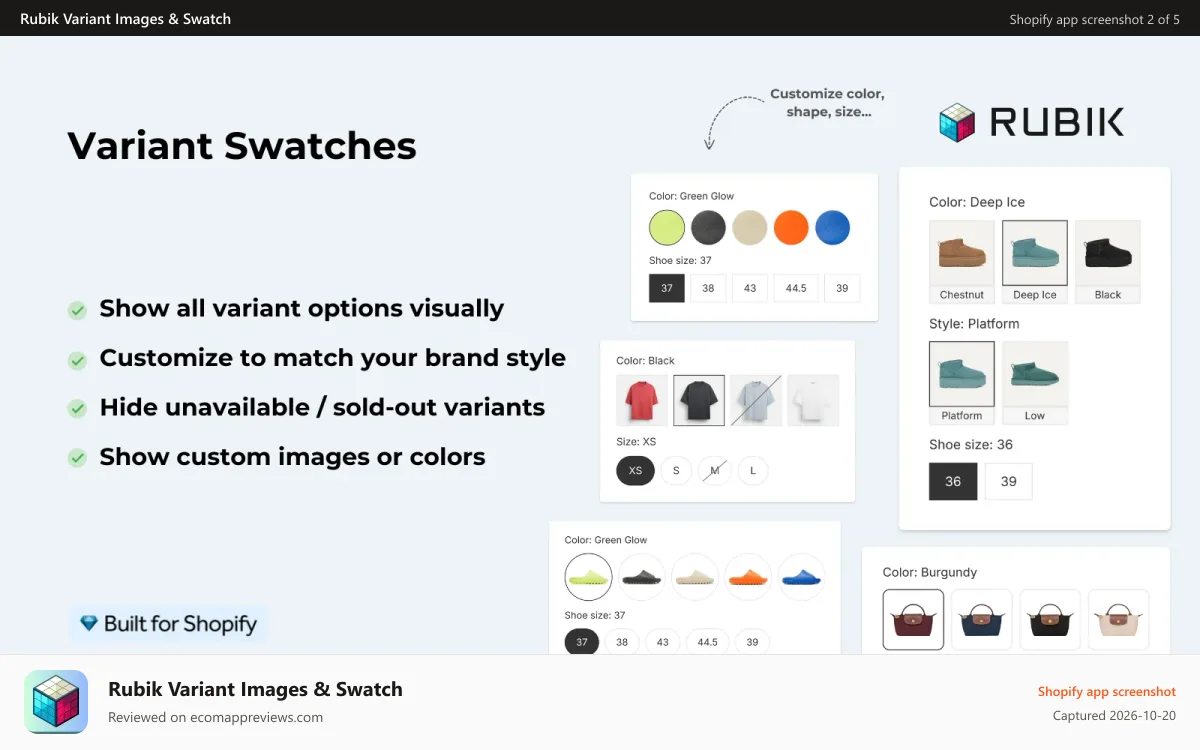This screenshot has width=1200, height=750.
Task: Select size XS pill
Action: tap(635, 470)
